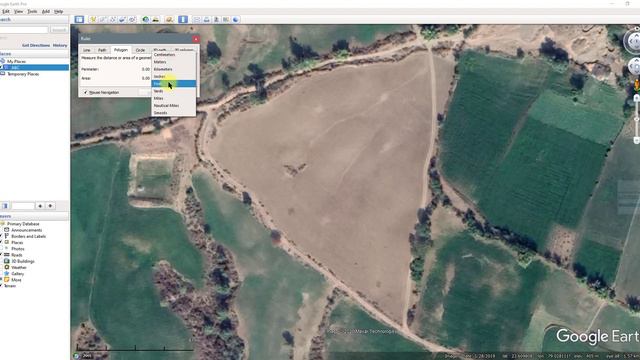The width and height of the screenshot is (640, 360).
Task: Choose Meters from the units list
Action: [173, 62]
